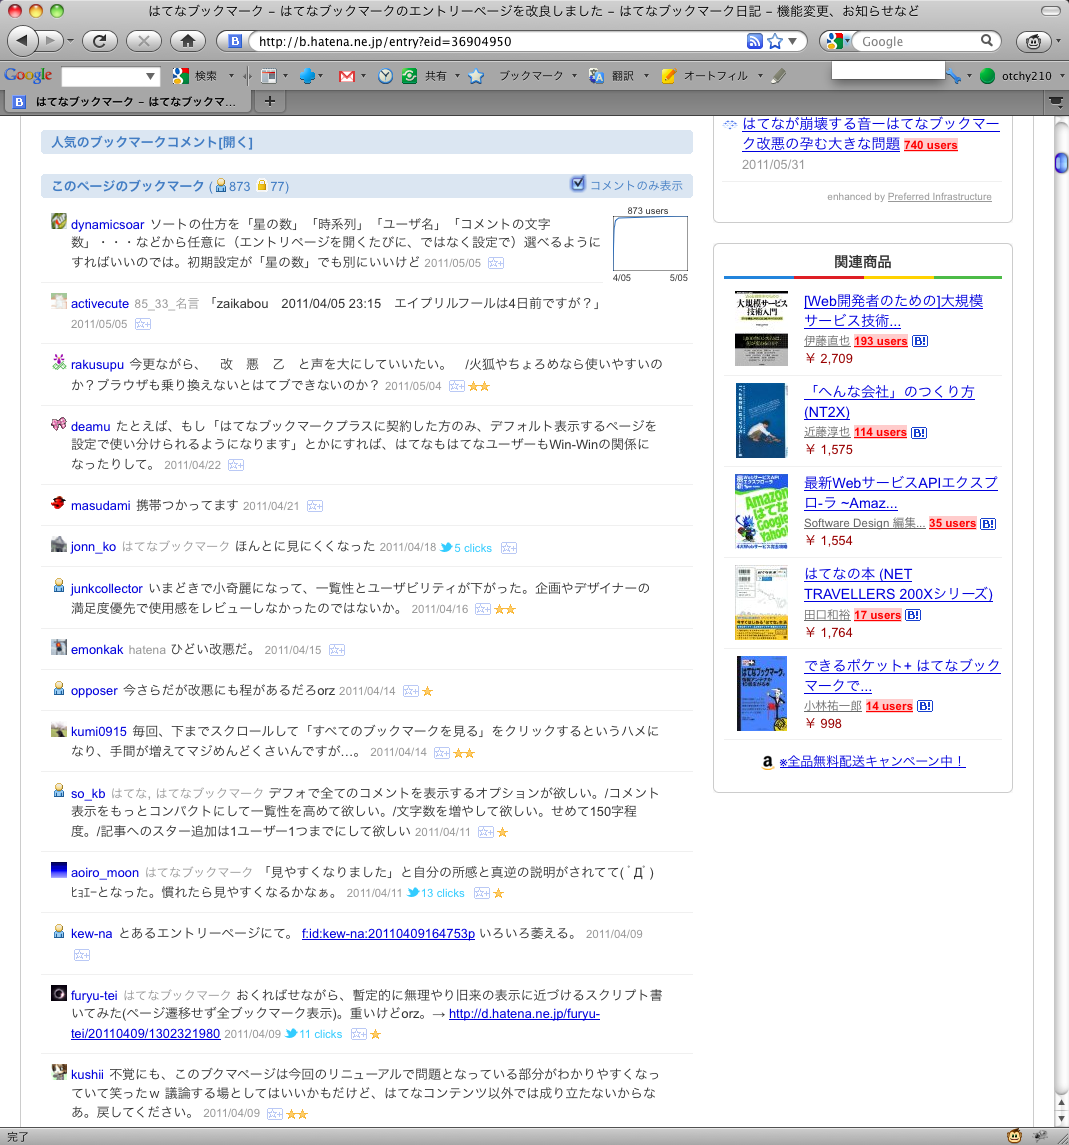This screenshot has width=1069, height=1145.
Task: Open the はてなの本 (NET TRAVELLERS 200Xシリーズ) product link
Action: (x=898, y=584)
